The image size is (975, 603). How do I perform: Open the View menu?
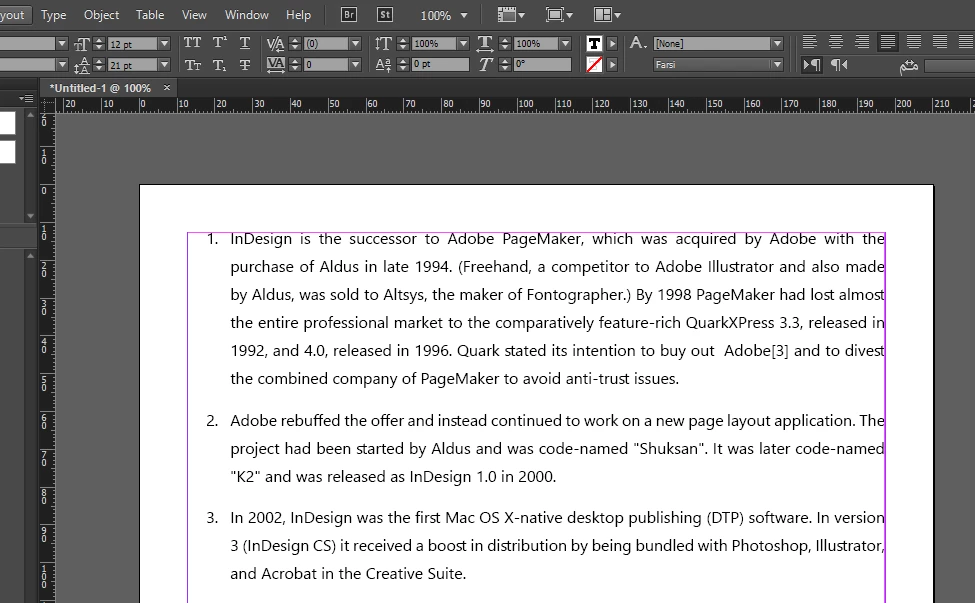tap(194, 15)
